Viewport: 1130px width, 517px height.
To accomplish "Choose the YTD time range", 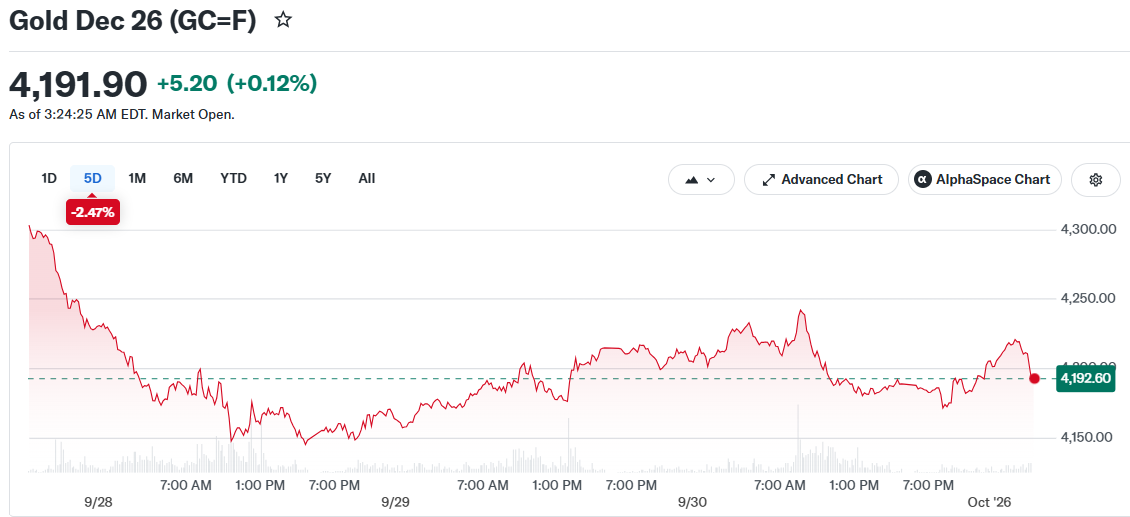I will (x=233, y=178).
